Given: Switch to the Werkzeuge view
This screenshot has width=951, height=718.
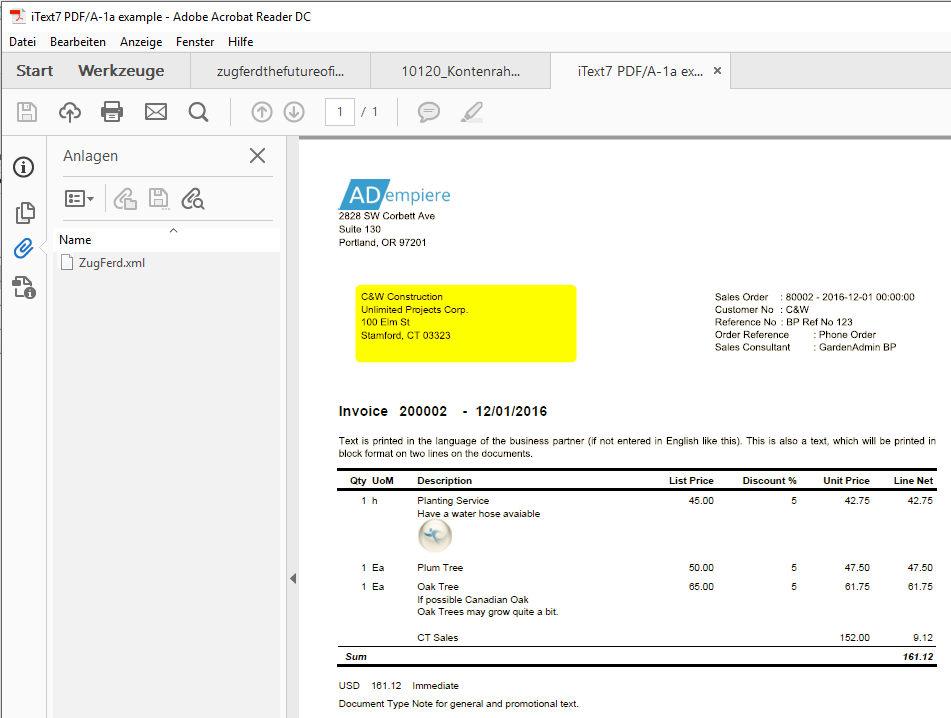Looking at the screenshot, I should point(121,71).
